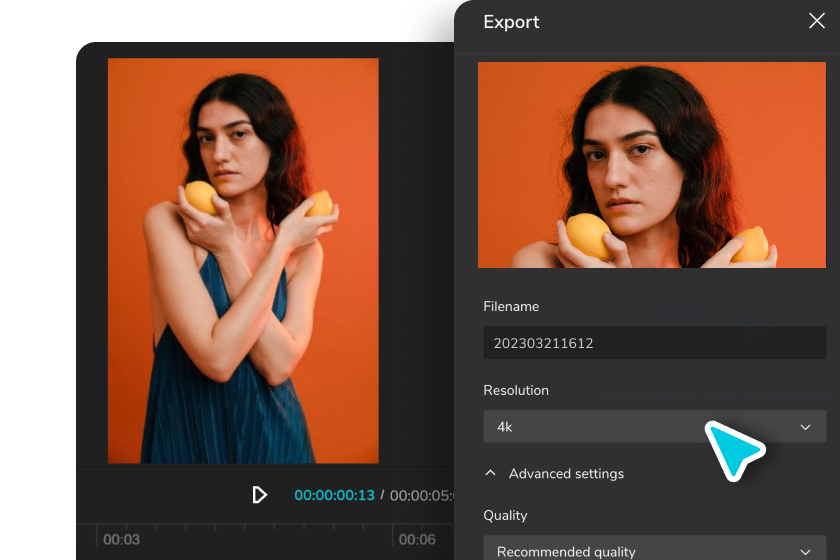Click the Advanced settings label
Image resolution: width=840 pixels, height=560 pixels.
pyautogui.click(x=566, y=473)
